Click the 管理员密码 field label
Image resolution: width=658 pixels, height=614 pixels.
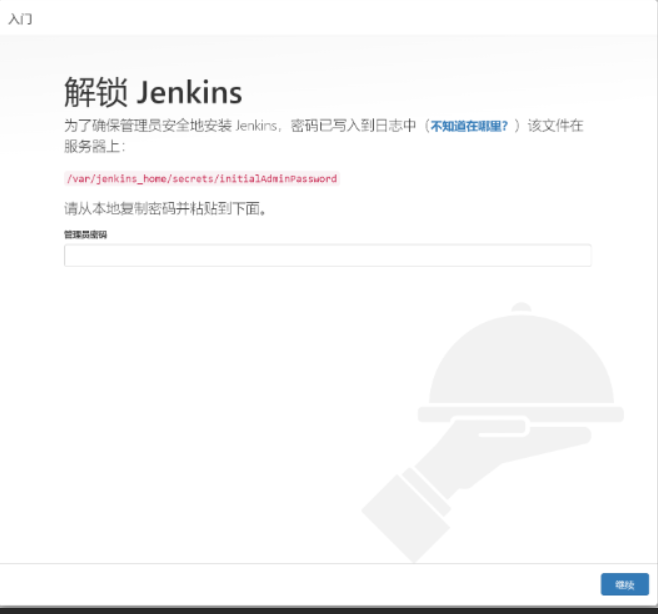click(85, 234)
